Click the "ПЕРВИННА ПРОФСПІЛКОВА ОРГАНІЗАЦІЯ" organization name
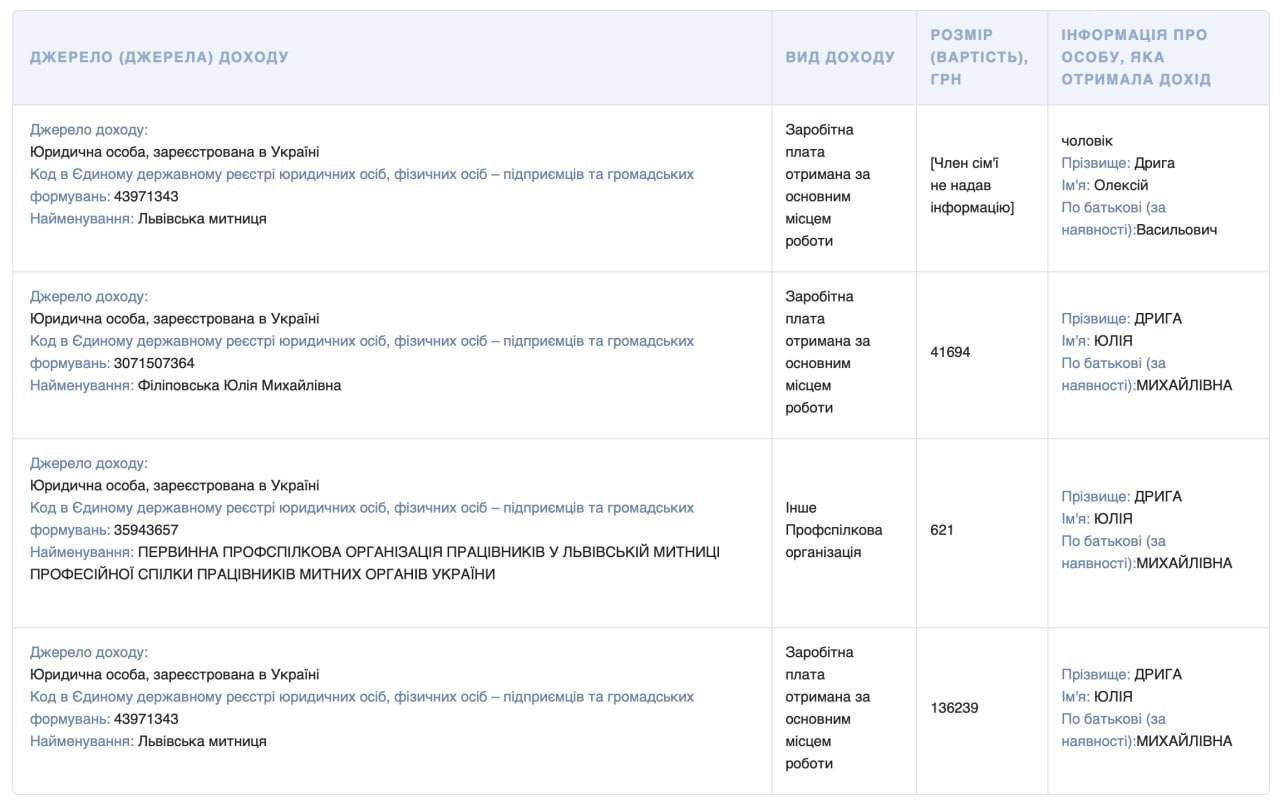Image resolution: width=1280 pixels, height=805 pixels. 428,552
